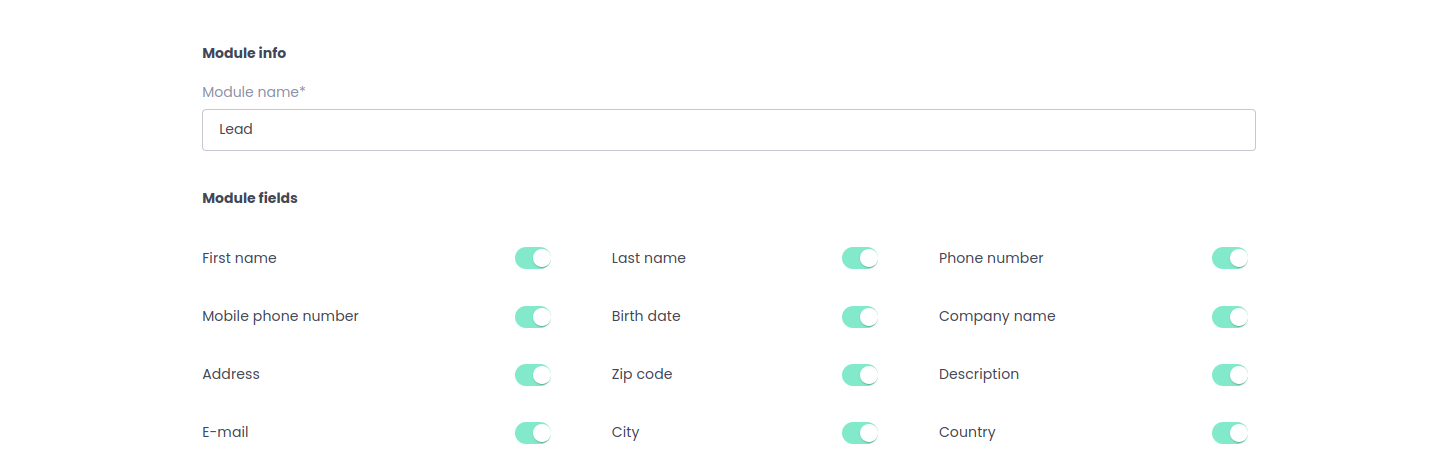Viewport: 1448px width, 468px height.
Task: Click the Module name input field
Action: point(728,130)
